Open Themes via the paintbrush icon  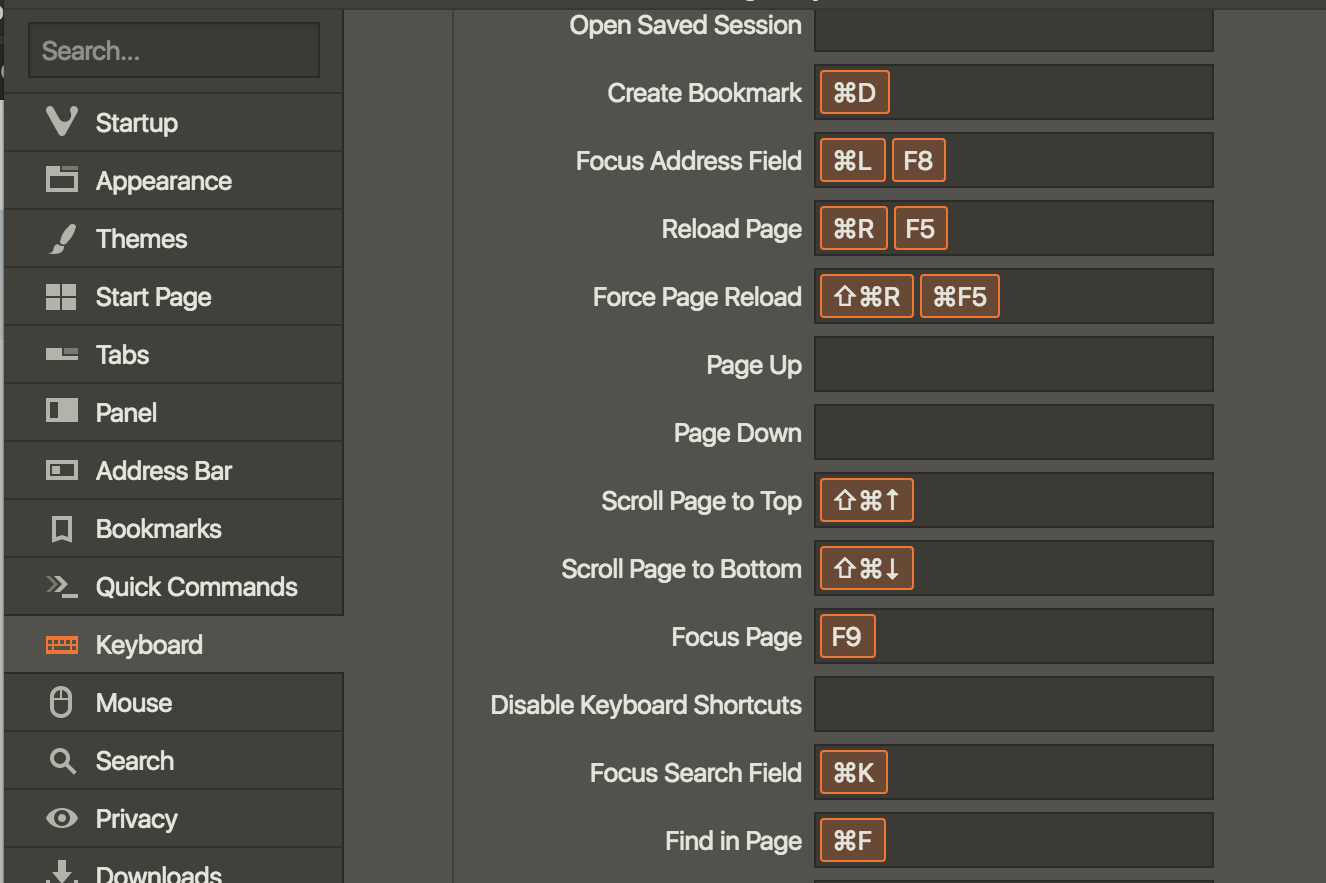click(62, 239)
